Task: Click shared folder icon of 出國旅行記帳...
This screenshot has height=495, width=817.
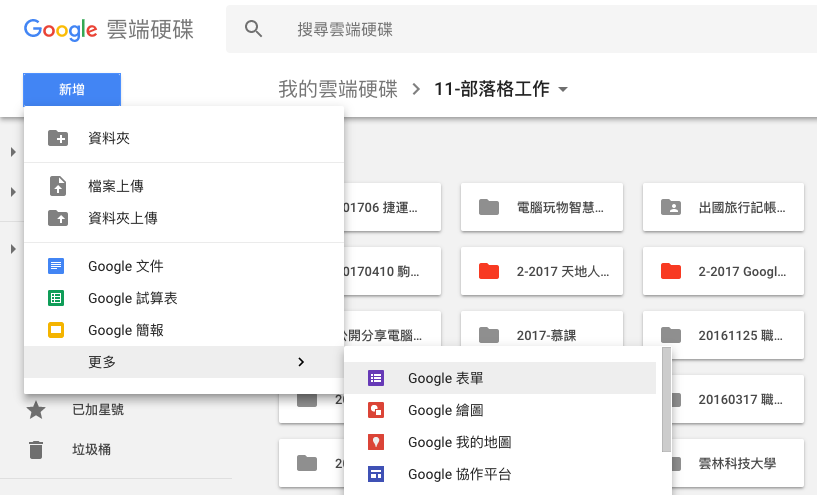Action: 671,207
